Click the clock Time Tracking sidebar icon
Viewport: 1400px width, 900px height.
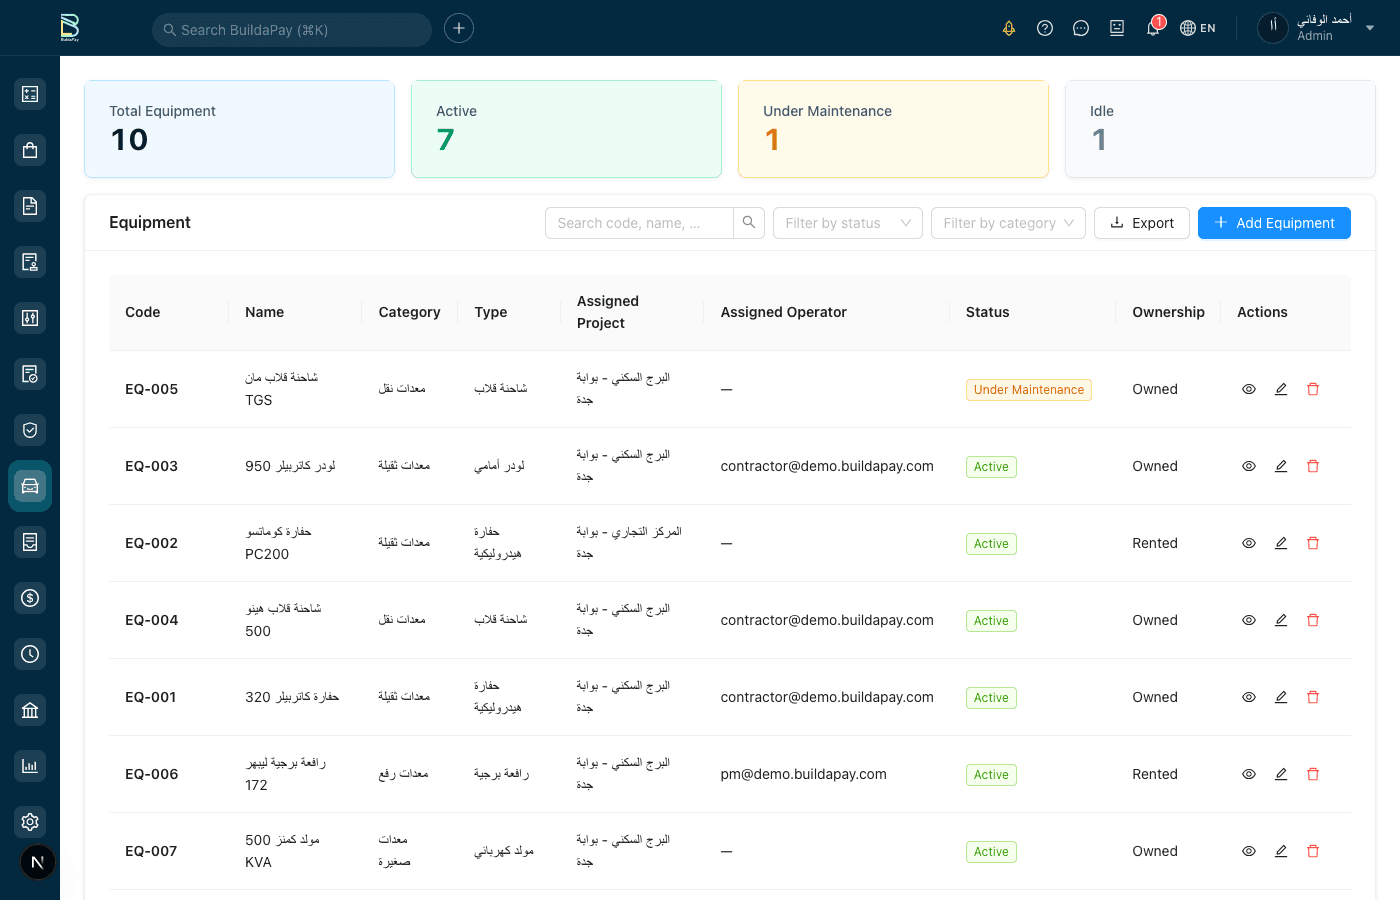29,654
